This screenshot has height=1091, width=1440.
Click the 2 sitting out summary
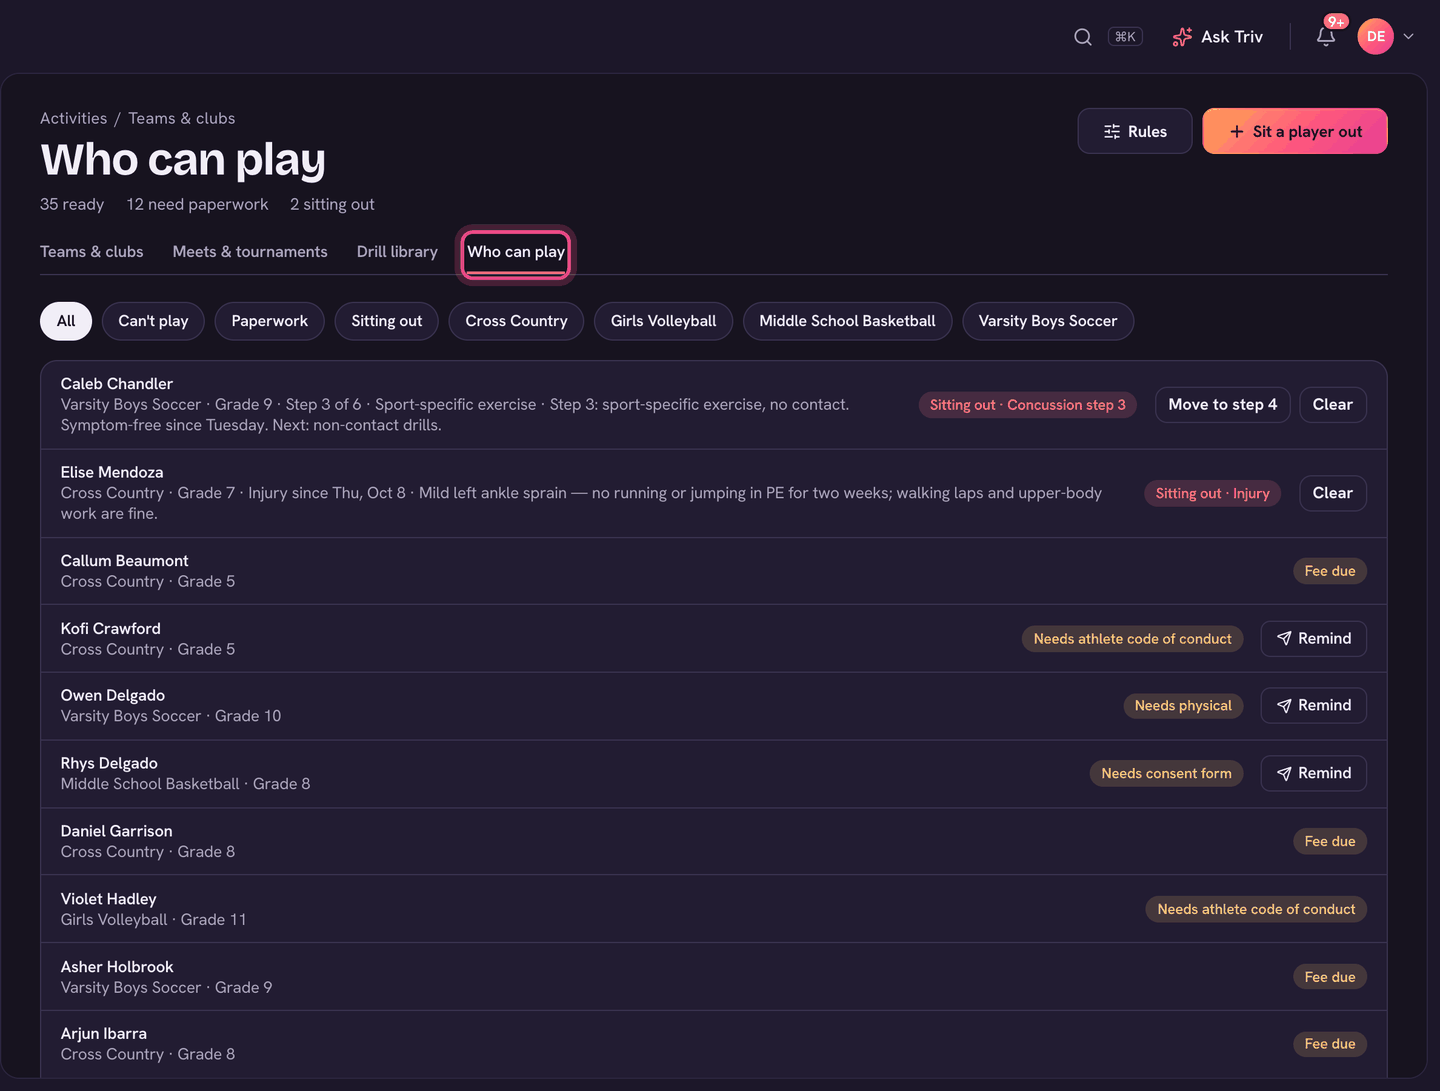pos(332,204)
